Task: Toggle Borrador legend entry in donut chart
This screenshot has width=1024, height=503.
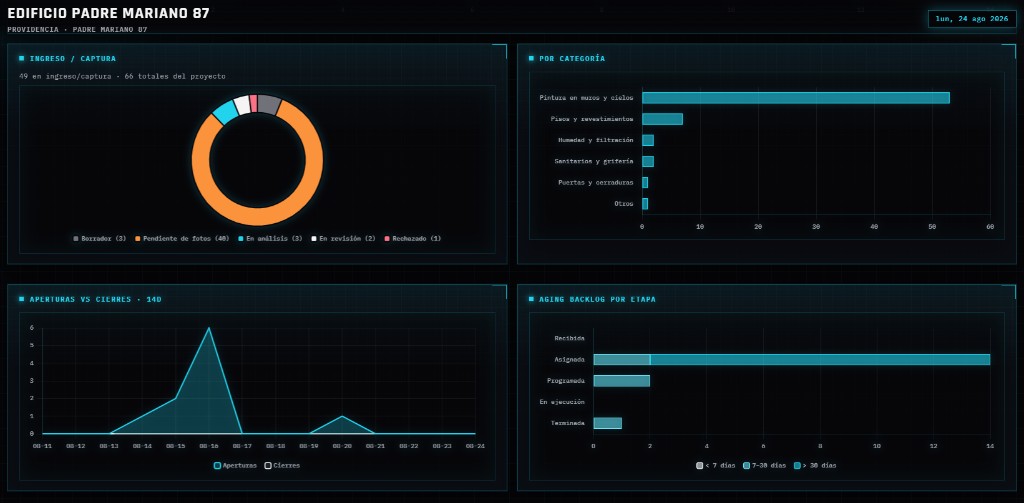Action: [x=100, y=238]
